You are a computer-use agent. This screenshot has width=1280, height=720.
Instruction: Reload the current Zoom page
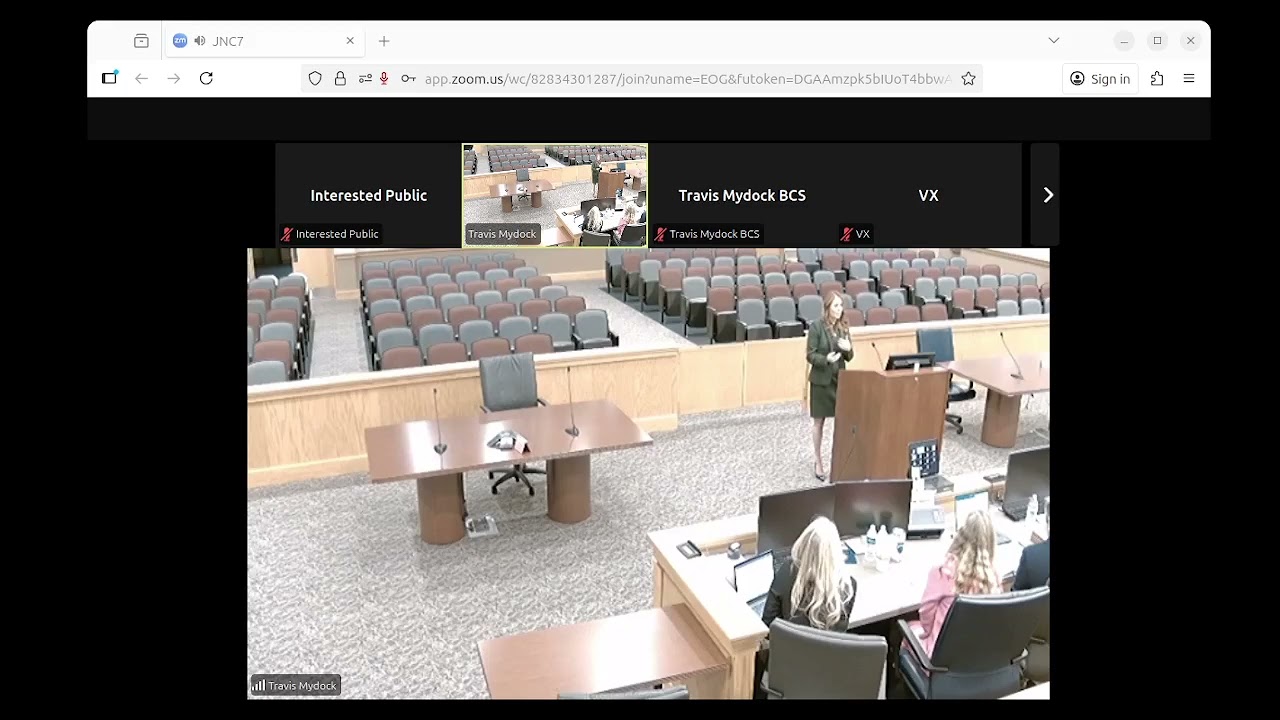(x=206, y=78)
